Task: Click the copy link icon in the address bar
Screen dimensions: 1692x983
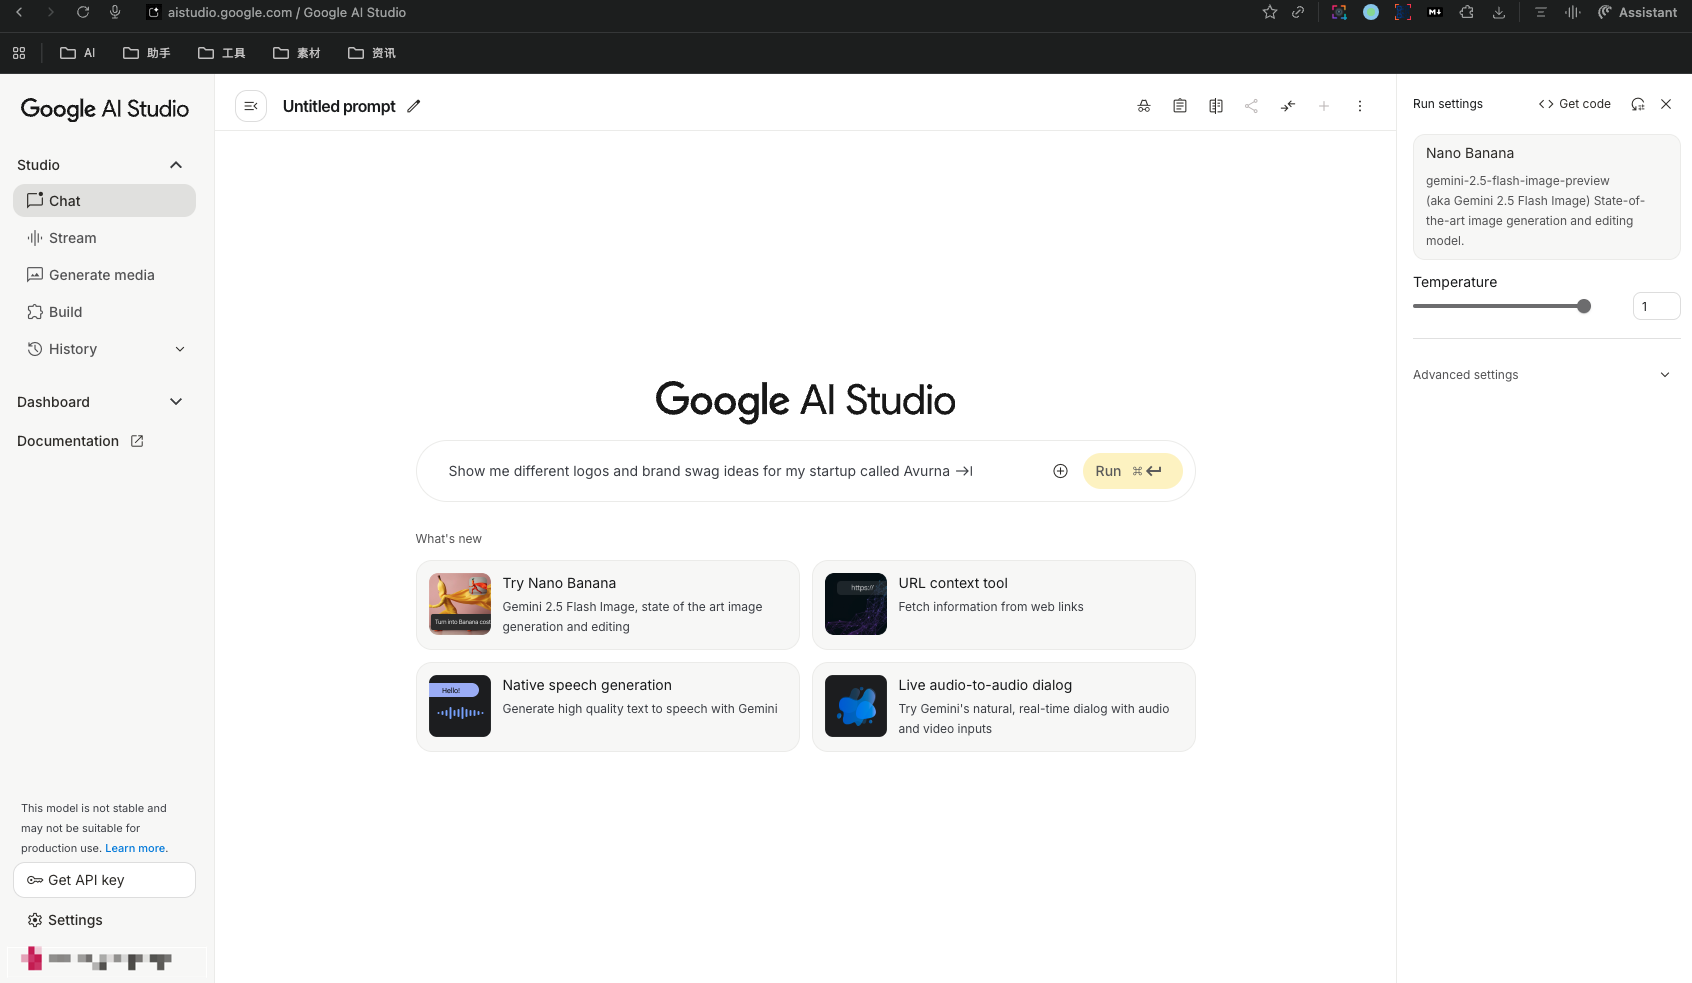Action: [x=1298, y=12]
